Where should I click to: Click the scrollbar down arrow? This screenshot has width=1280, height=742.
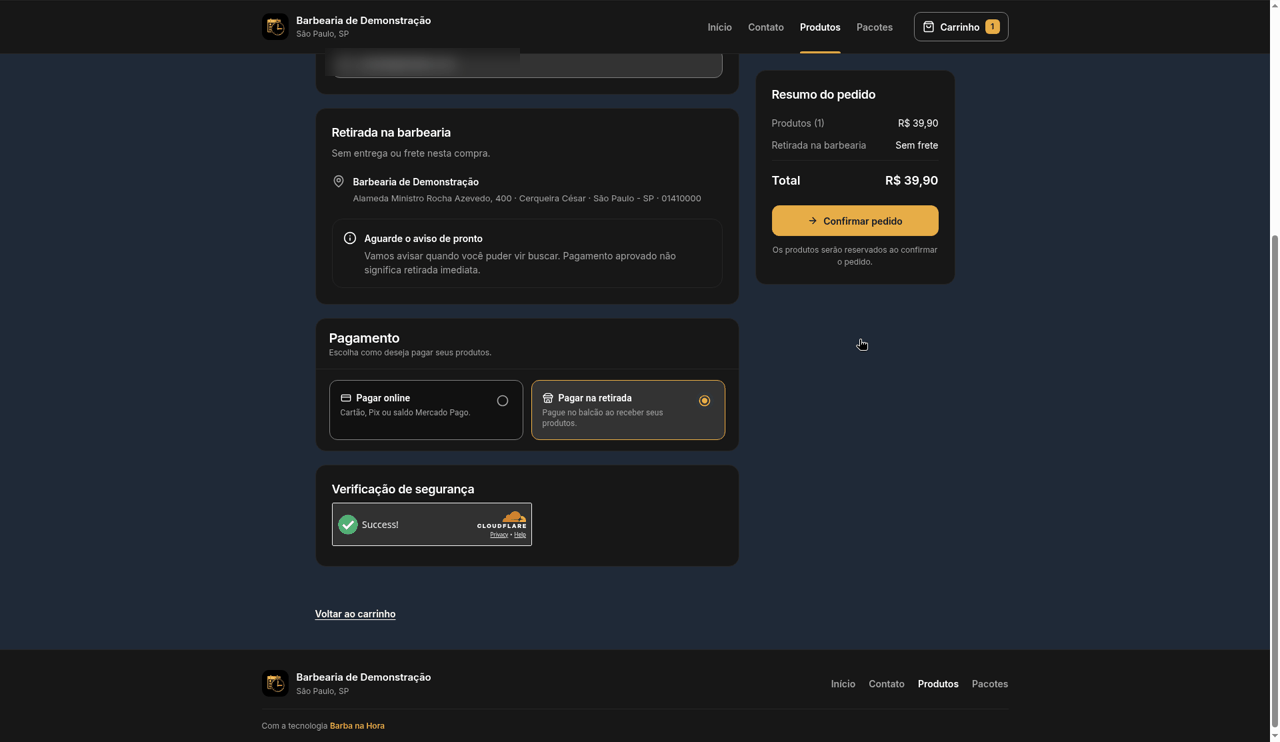point(1275,736)
